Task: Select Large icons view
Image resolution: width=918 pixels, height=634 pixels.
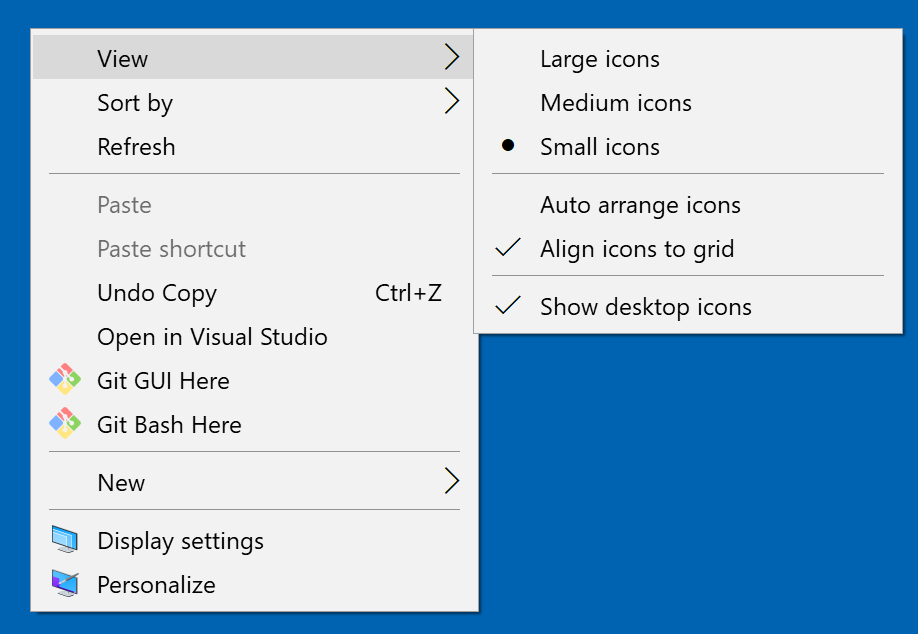Action: [x=688, y=59]
